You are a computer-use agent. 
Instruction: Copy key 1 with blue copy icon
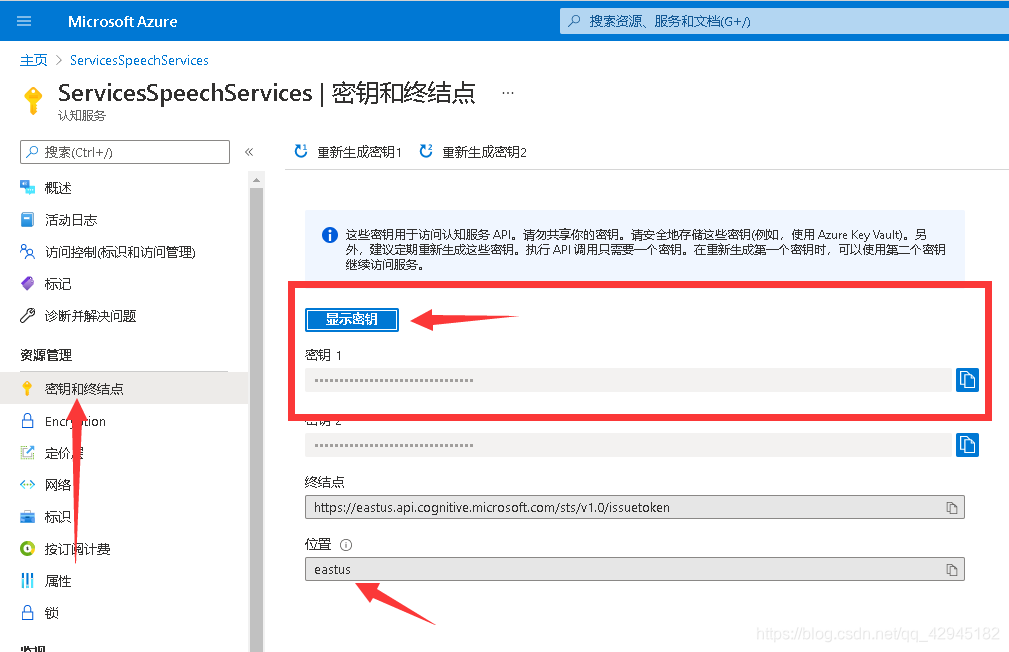point(967,380)
